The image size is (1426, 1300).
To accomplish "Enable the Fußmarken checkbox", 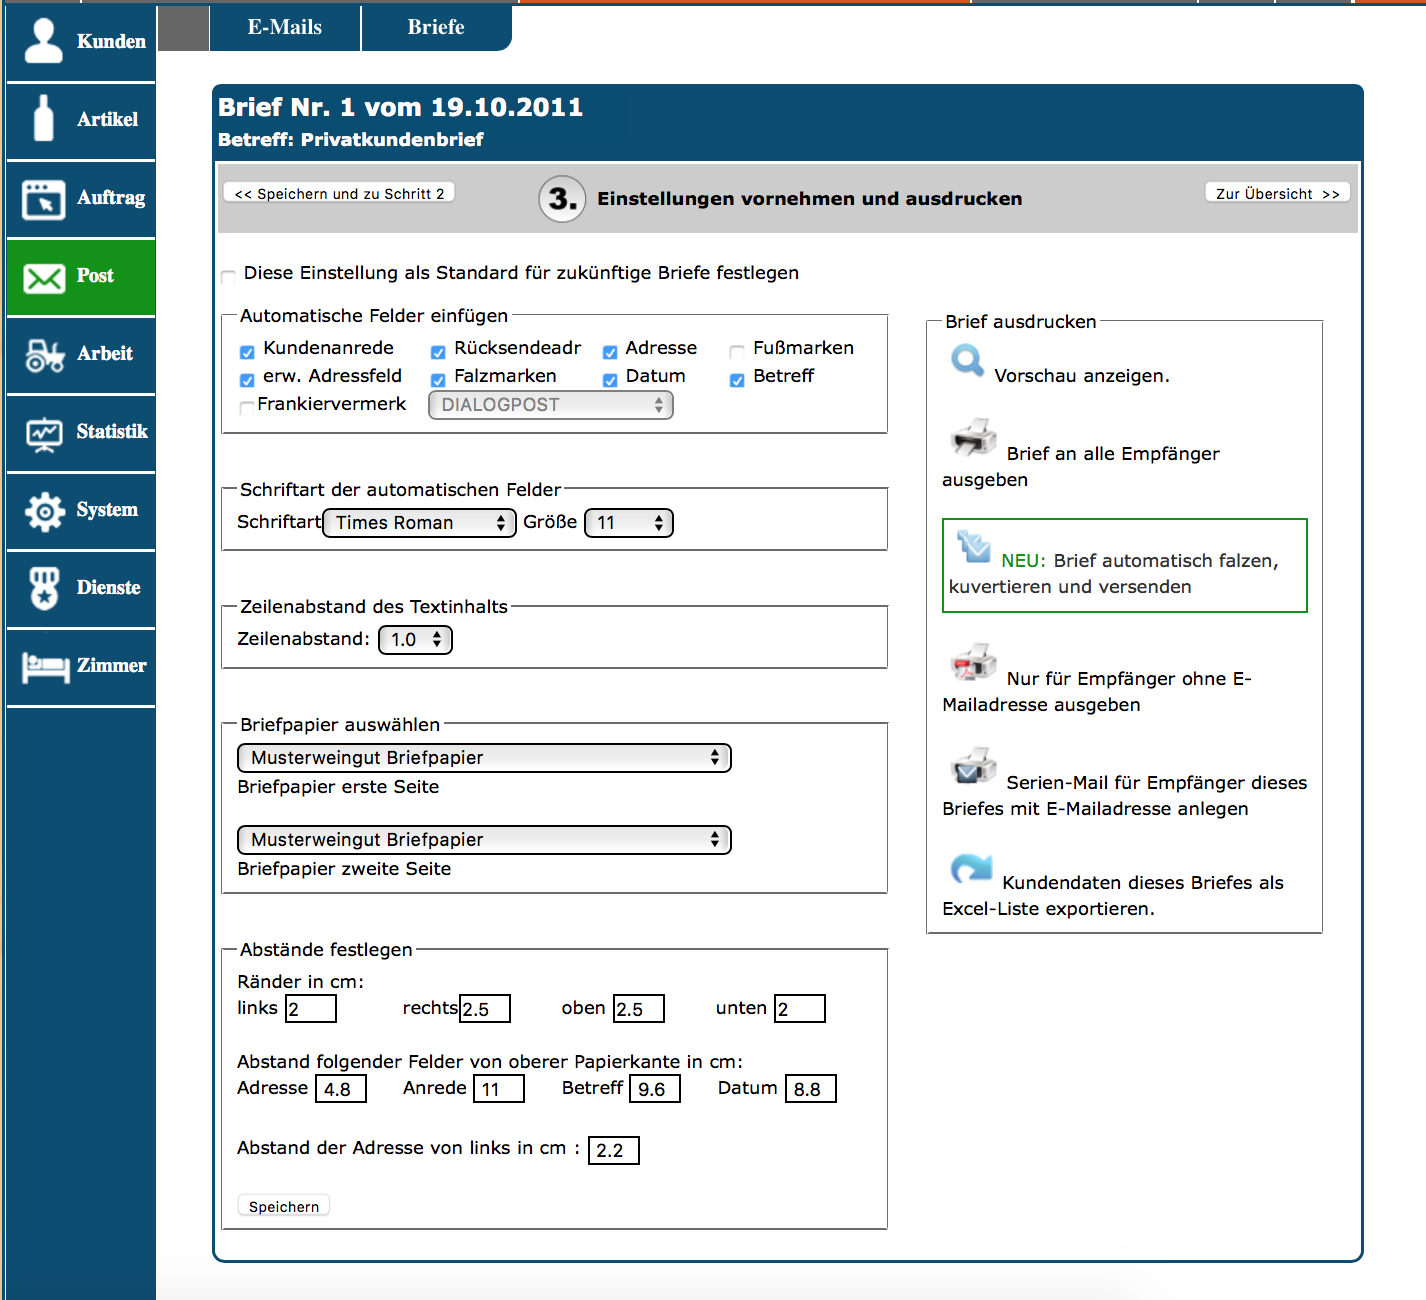I will pyautogui.click(x=737, y=352).
